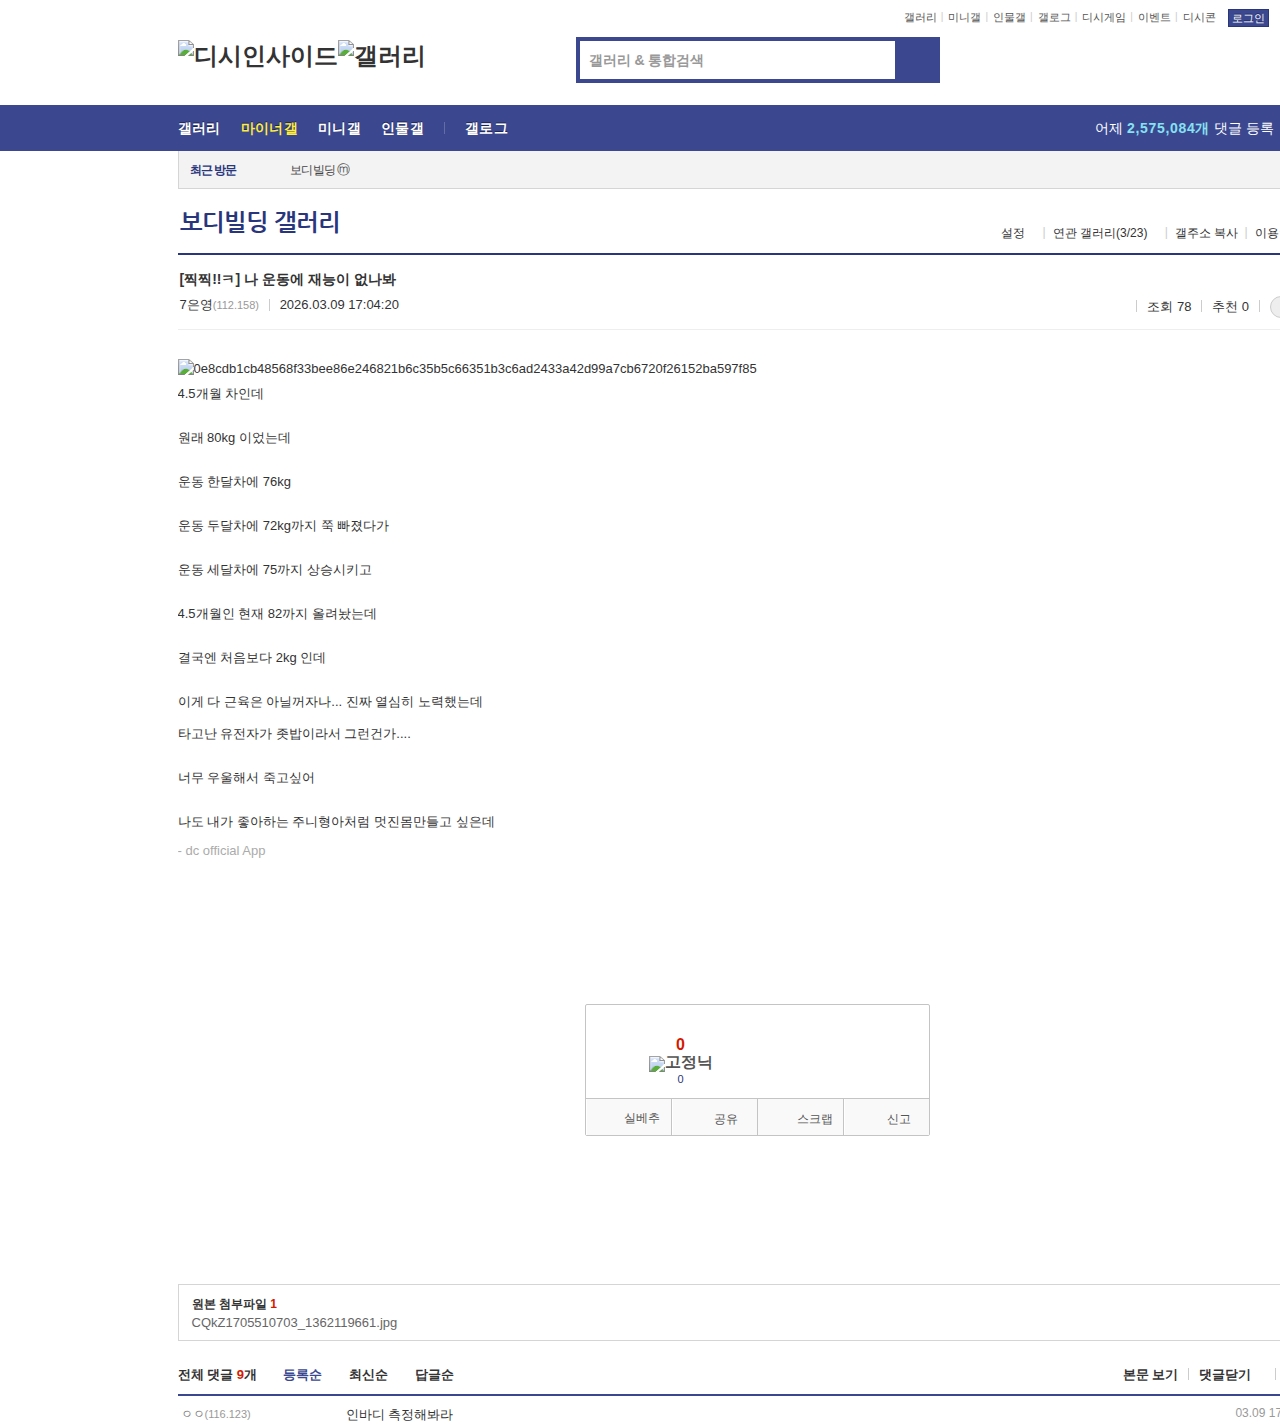This screenshot has width=1280, height=1428.
Task: Switch to the 마이너갤 tab
Action: (x=269, y=129)
